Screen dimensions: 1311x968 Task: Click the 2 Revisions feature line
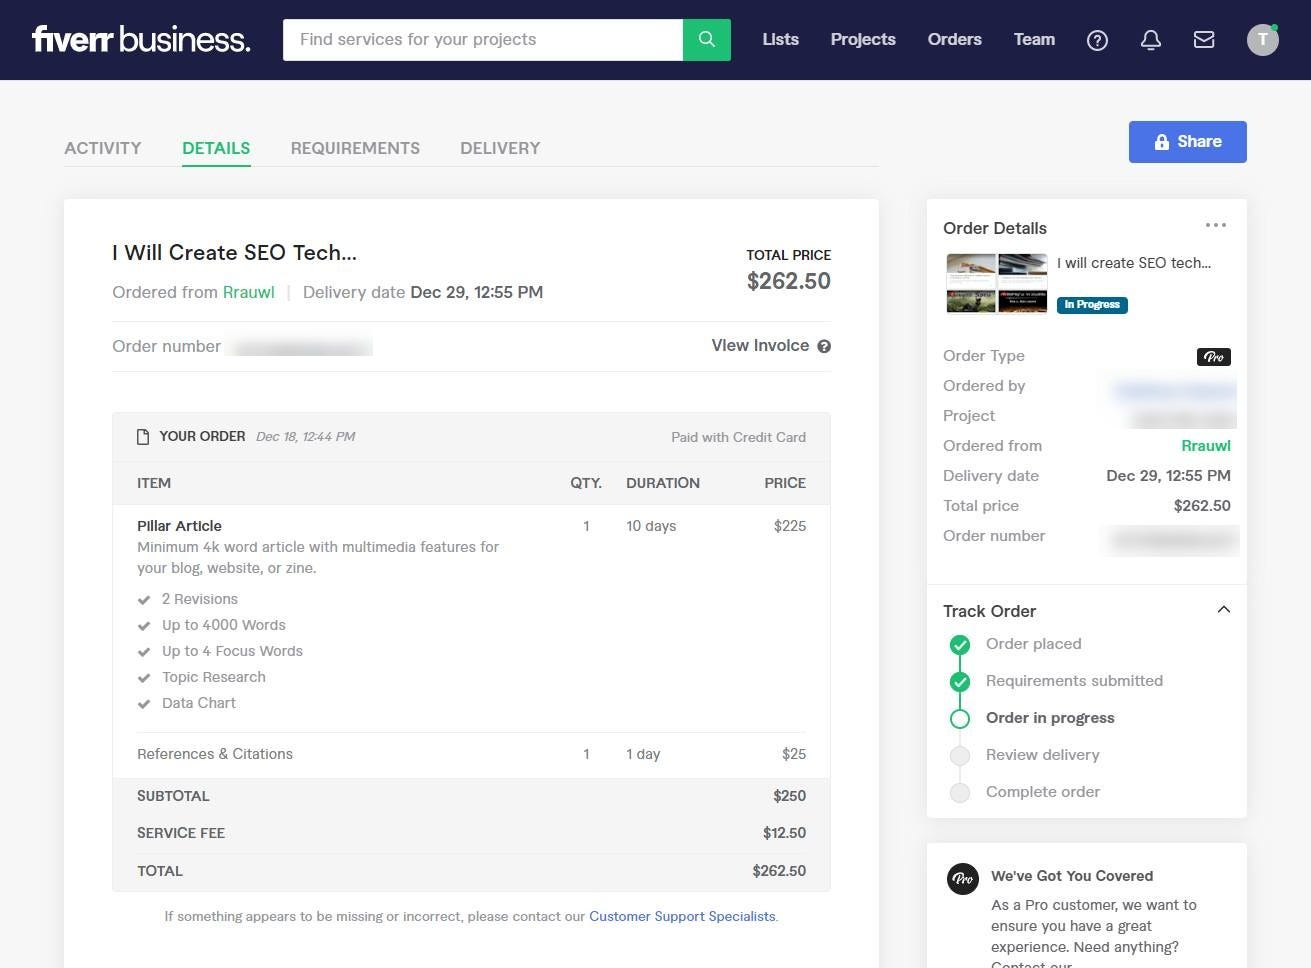coord(200,599)
